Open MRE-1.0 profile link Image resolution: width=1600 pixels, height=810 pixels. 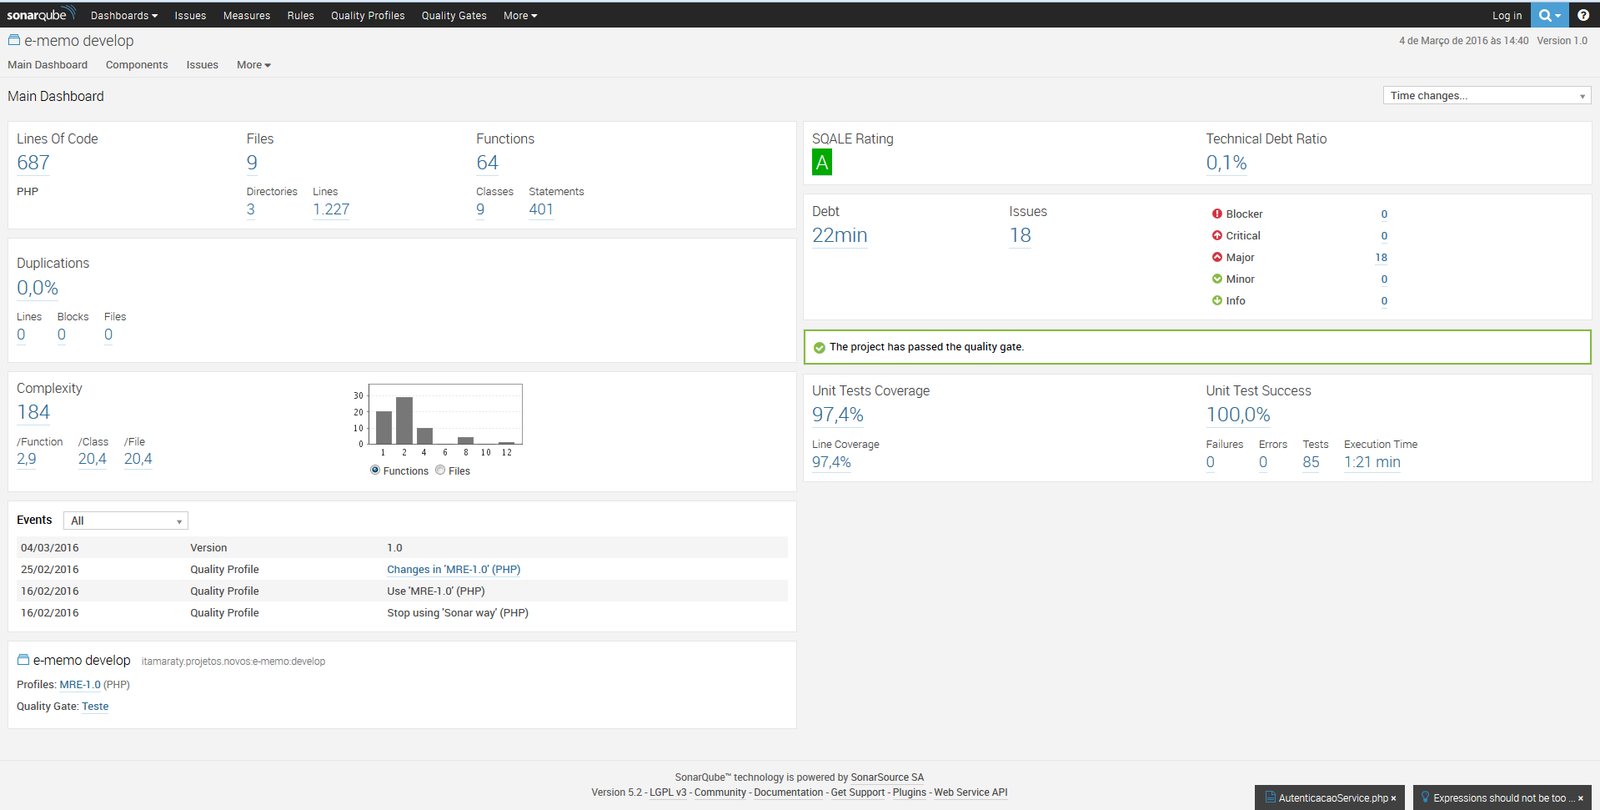point(80,685)
